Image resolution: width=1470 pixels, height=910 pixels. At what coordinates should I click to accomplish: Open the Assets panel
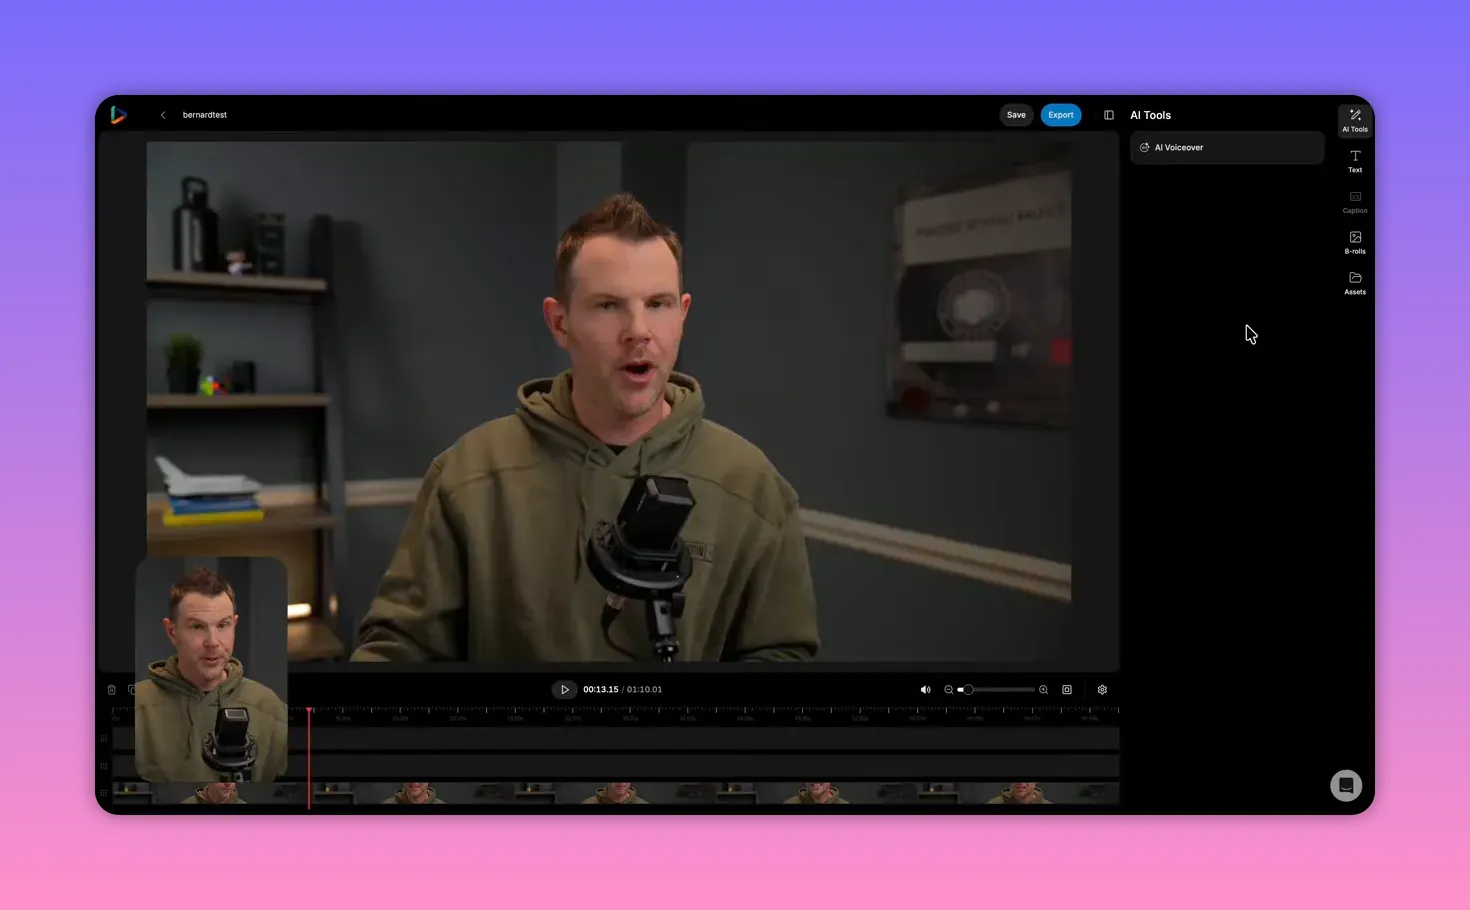pos(1355,284)
